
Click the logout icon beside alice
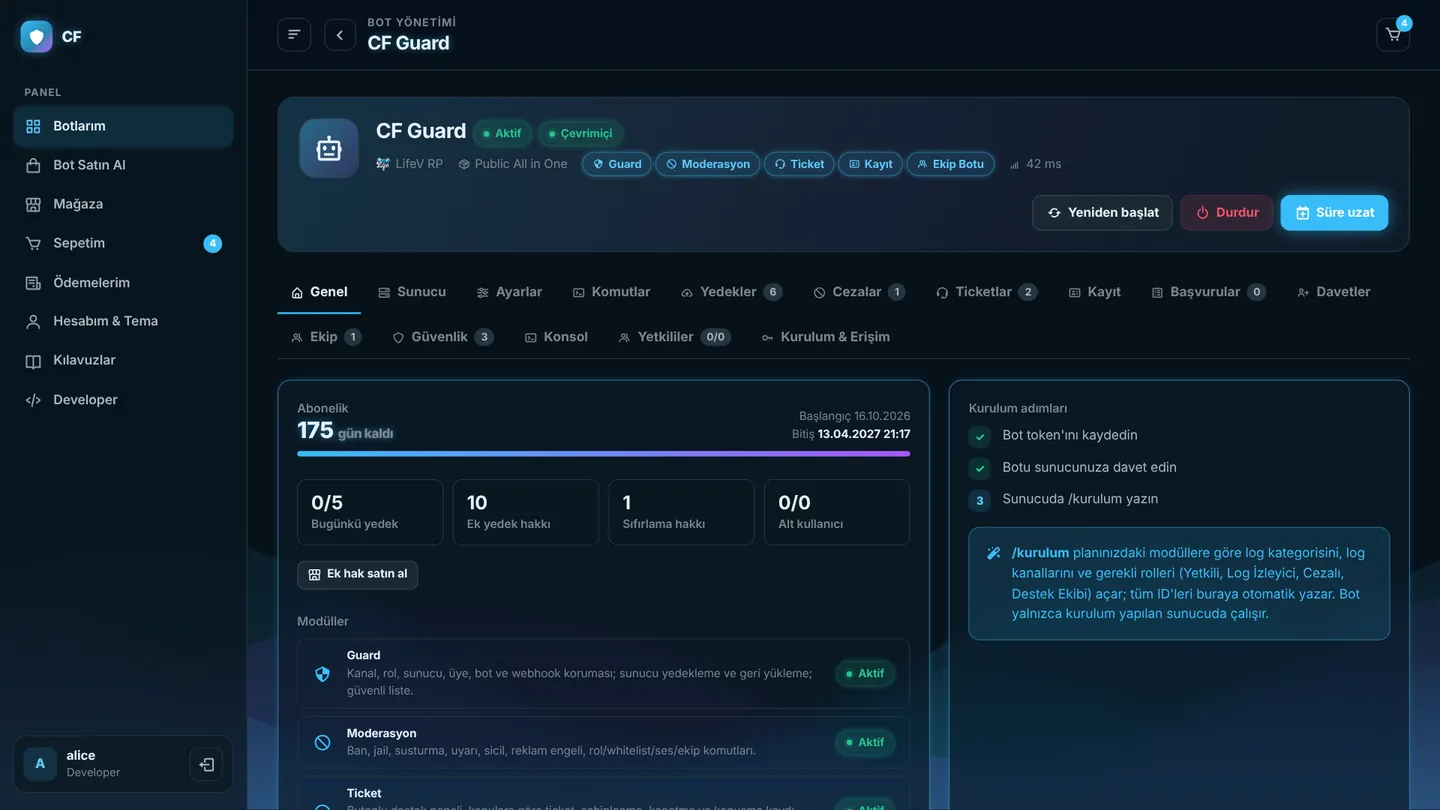click(x=206, y=765)
